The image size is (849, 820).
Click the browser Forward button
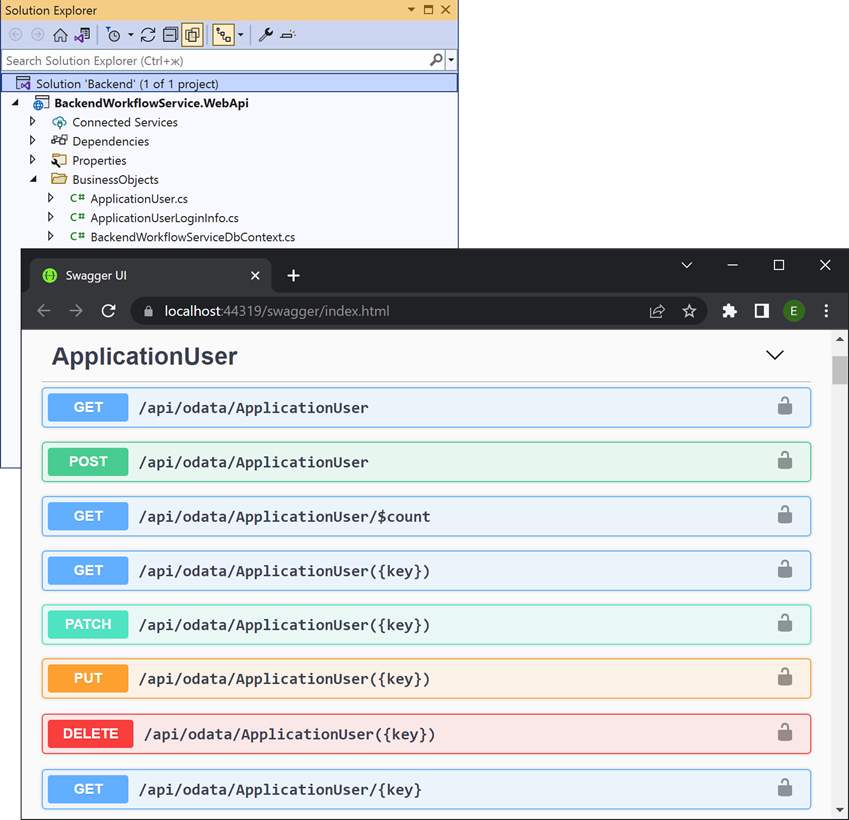point(76,311)
